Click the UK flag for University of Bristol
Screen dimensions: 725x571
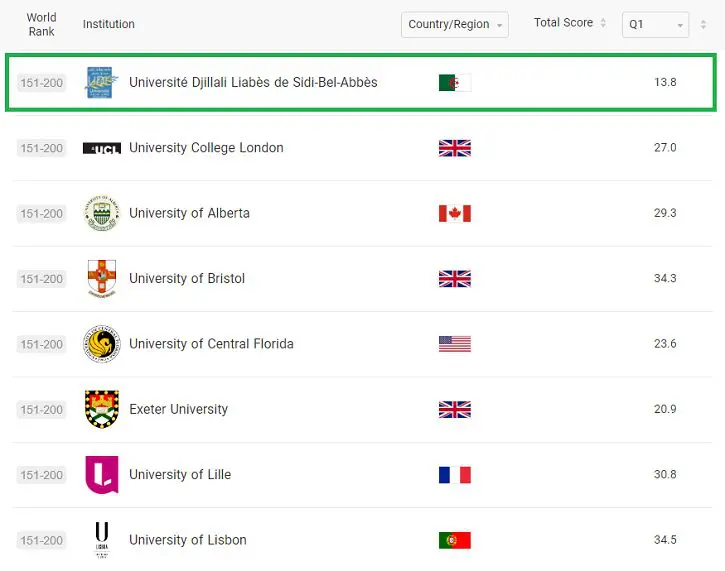click(x=455, y=279)
